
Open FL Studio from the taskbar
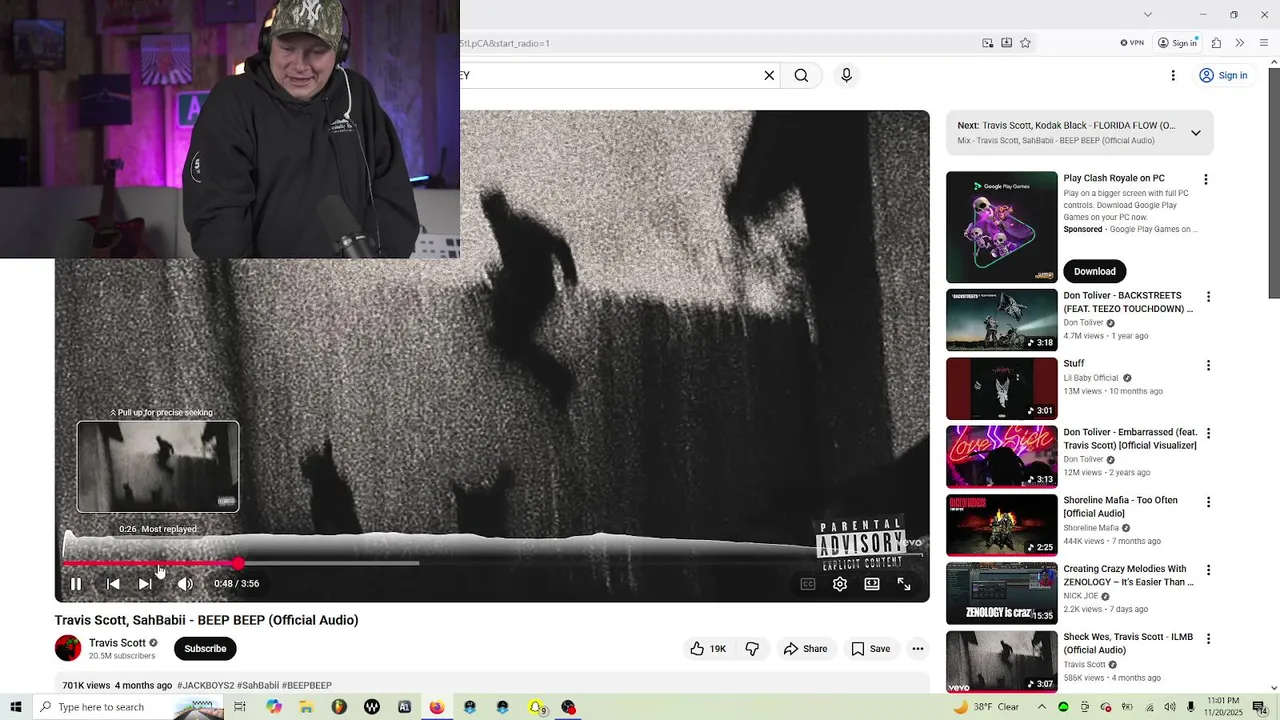(339, 707)
